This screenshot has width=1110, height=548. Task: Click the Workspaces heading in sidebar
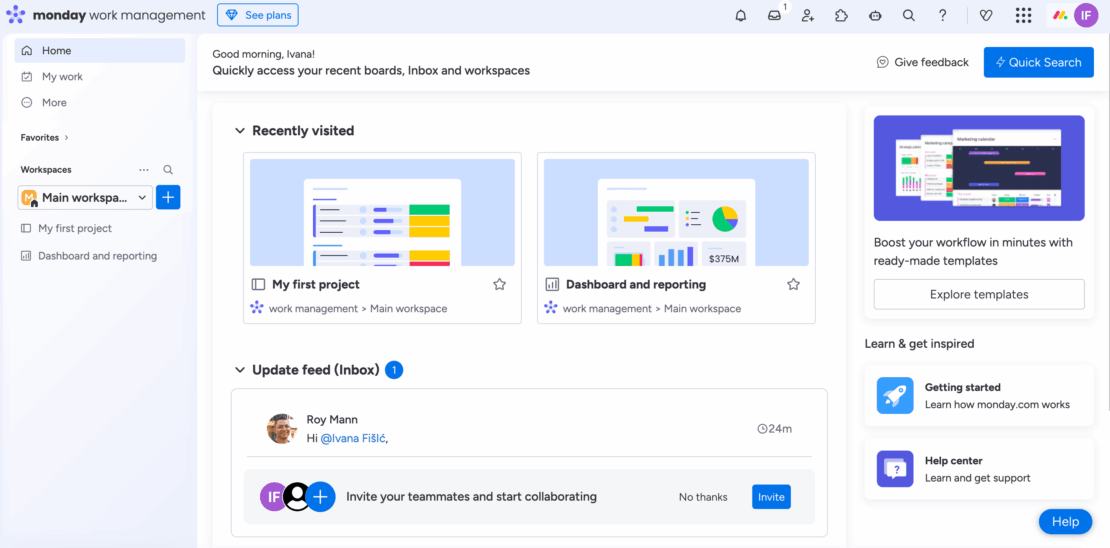(46, 170)
